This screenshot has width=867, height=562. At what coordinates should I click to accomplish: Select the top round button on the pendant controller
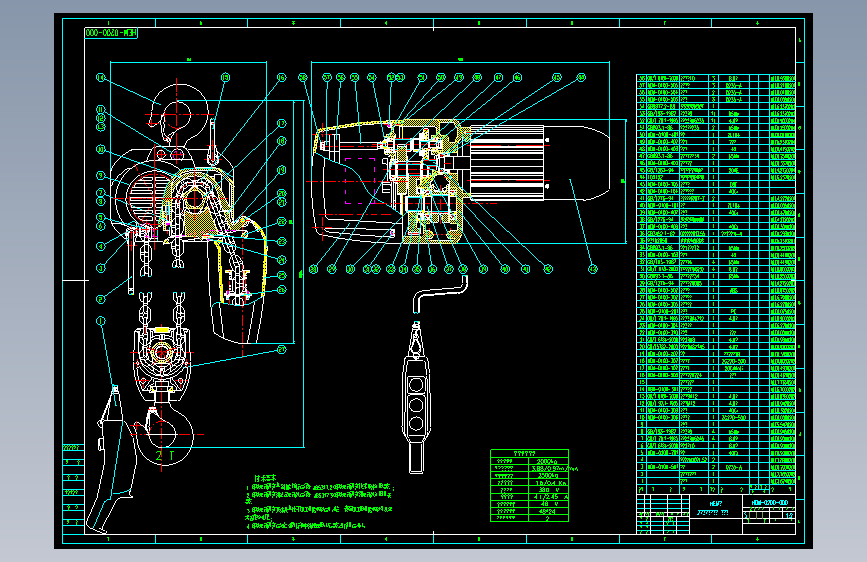[416, 384]
